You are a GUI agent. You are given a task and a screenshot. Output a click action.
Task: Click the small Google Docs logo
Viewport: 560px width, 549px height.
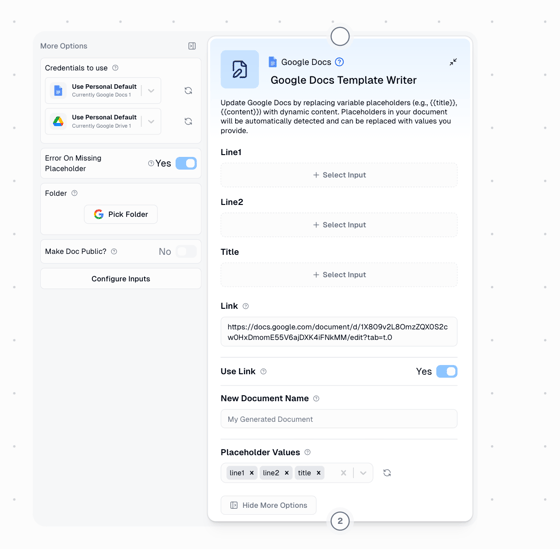point(272,62)
